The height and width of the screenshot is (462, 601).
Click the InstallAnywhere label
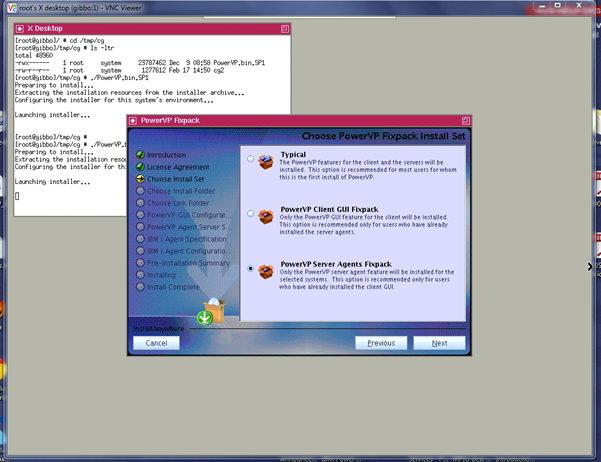tap(159, 329)
